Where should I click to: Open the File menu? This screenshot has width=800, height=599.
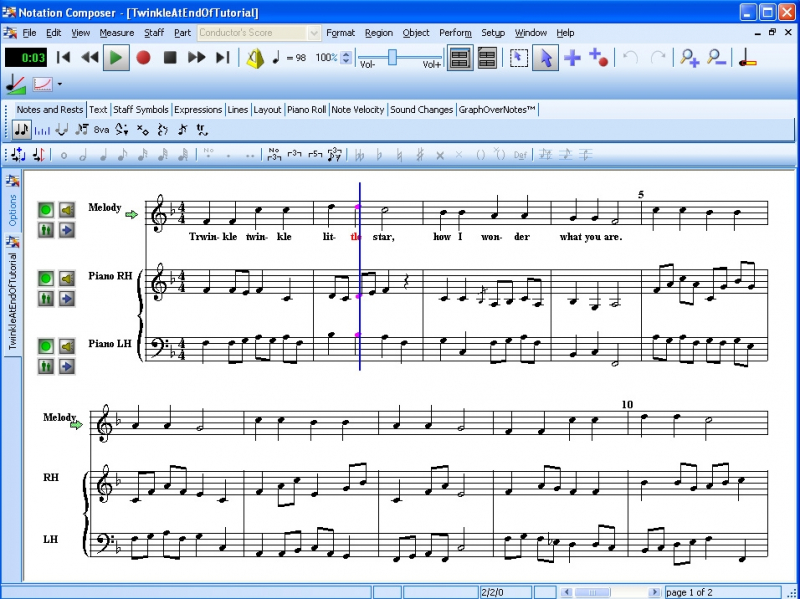pyautogui.click(x=29, y=33)
